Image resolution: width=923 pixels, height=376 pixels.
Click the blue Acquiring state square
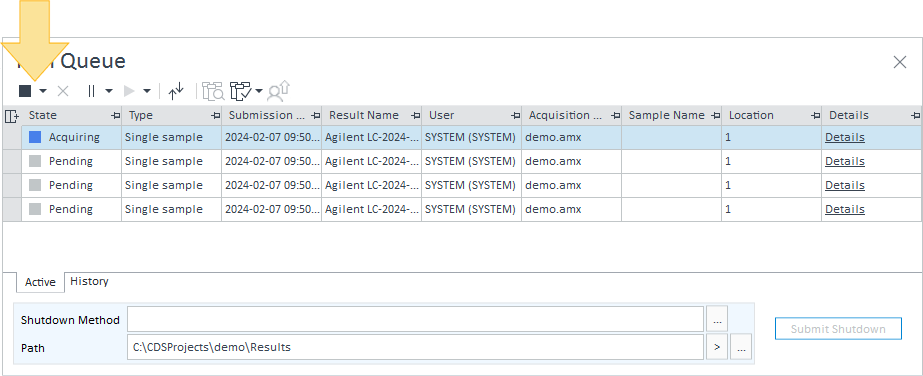[35, 137]
